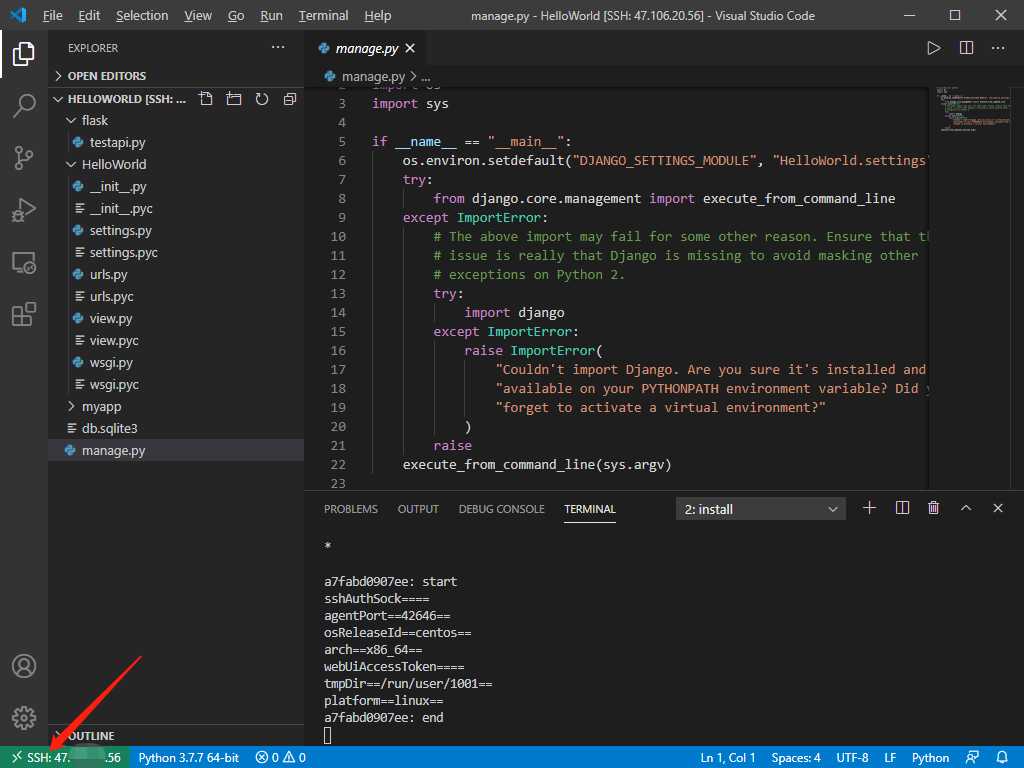1024x768 pixels.
Task: Open wsgi.py file
Action: tap(111, 362)
